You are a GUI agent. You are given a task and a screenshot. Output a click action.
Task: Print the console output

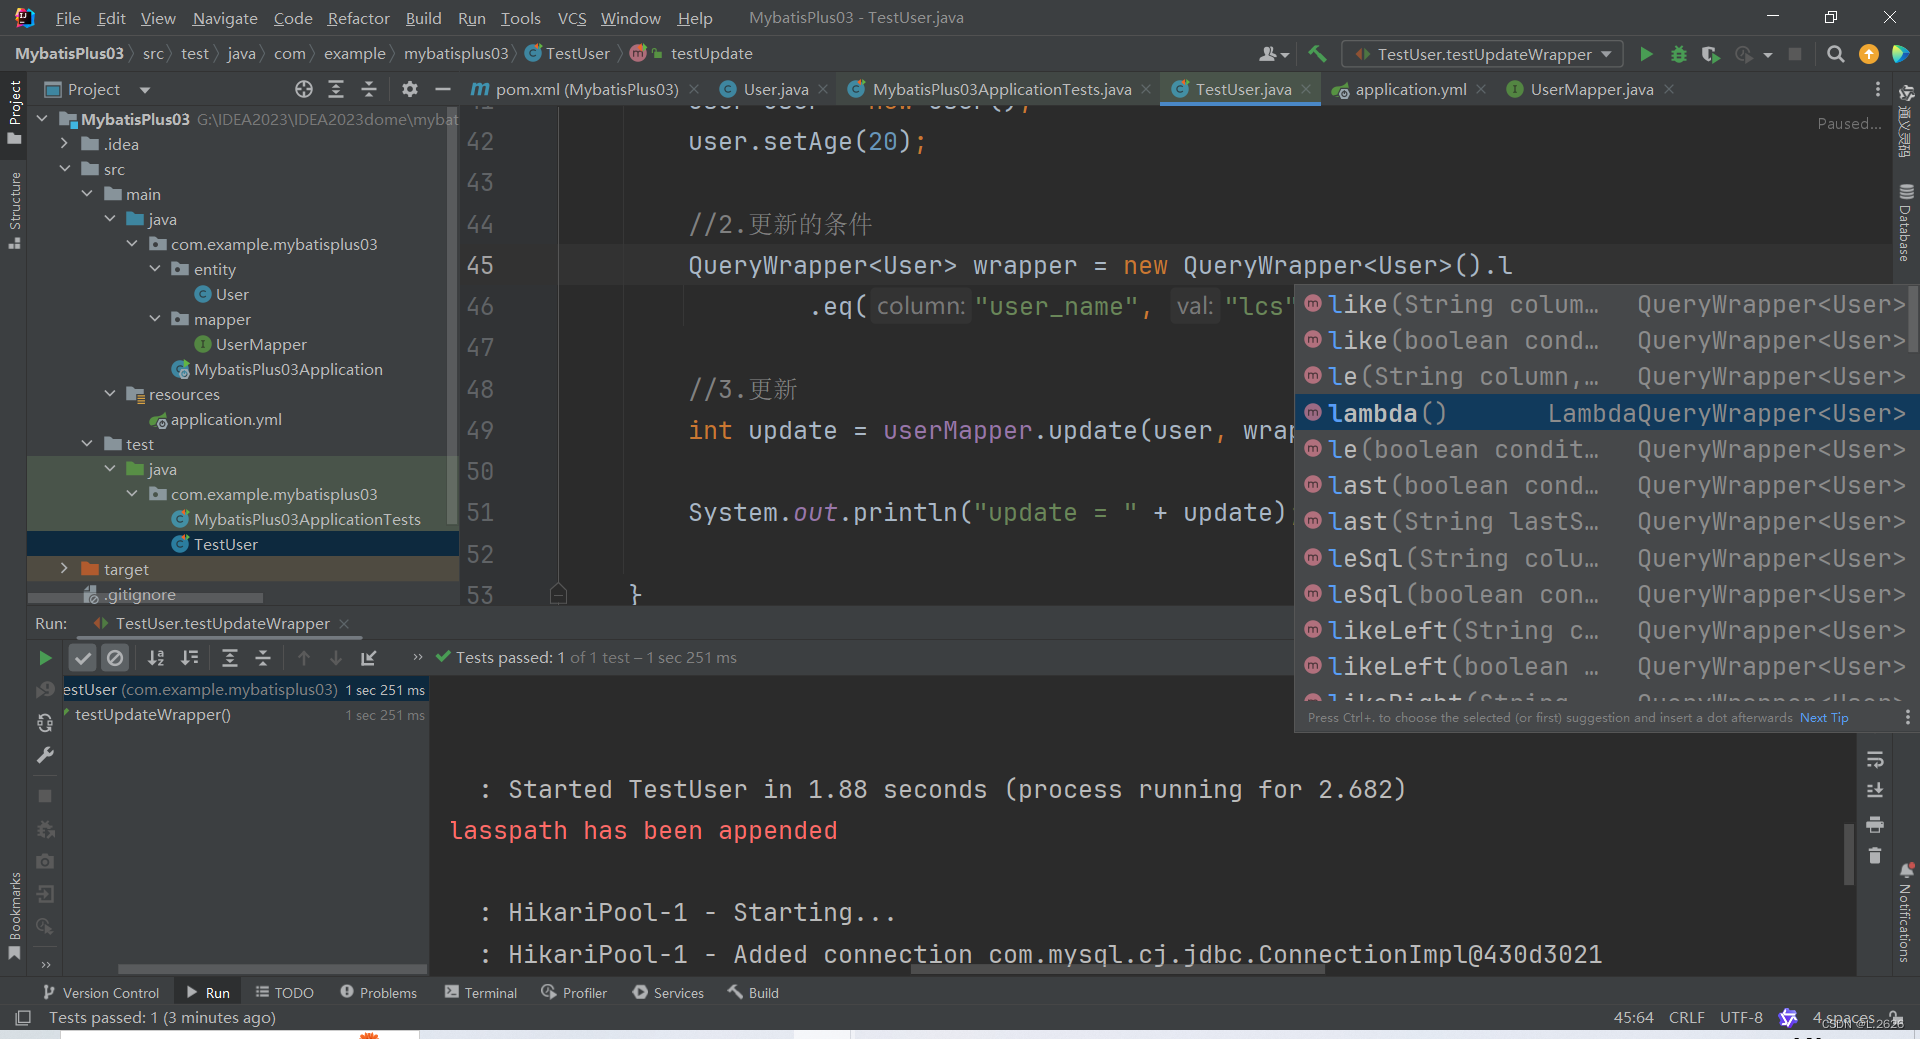point(1875,824)
